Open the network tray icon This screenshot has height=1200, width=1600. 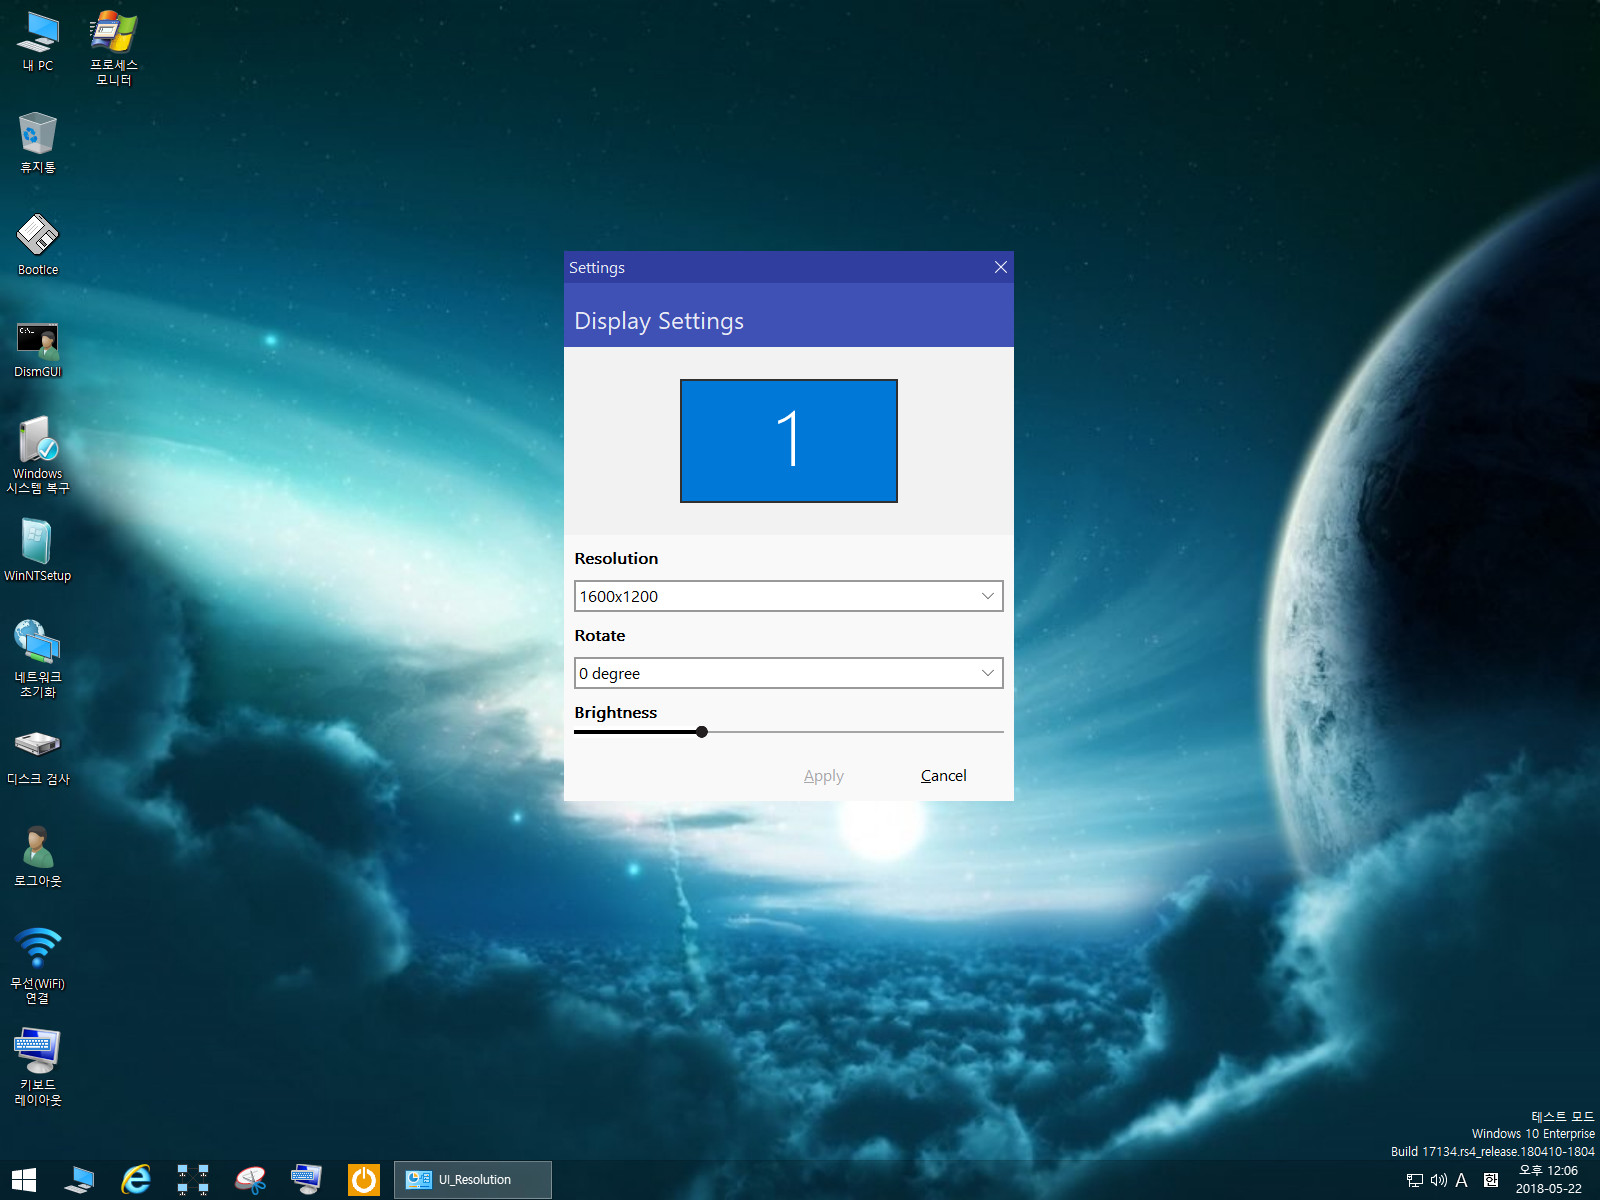click(1414, 1180)
